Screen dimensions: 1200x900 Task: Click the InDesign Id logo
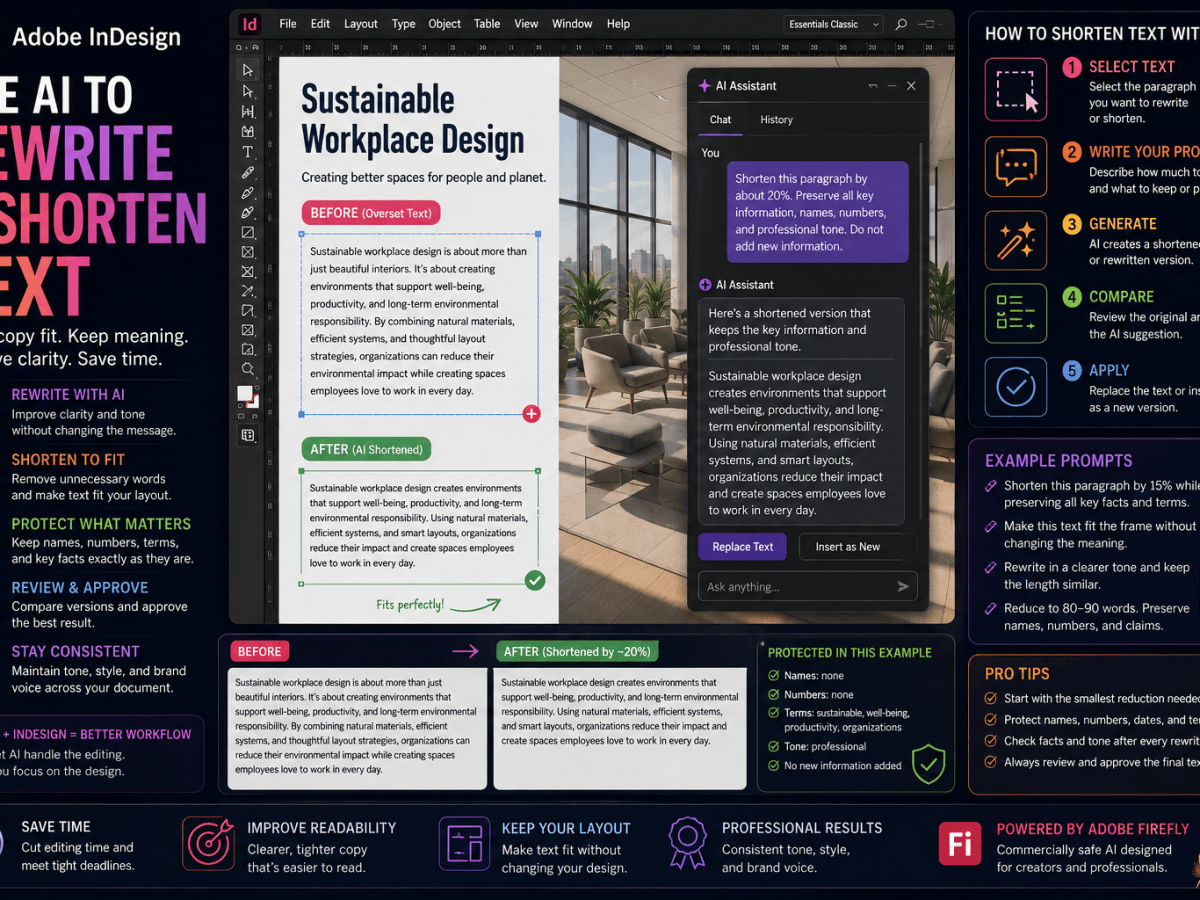tap(251, 24)
